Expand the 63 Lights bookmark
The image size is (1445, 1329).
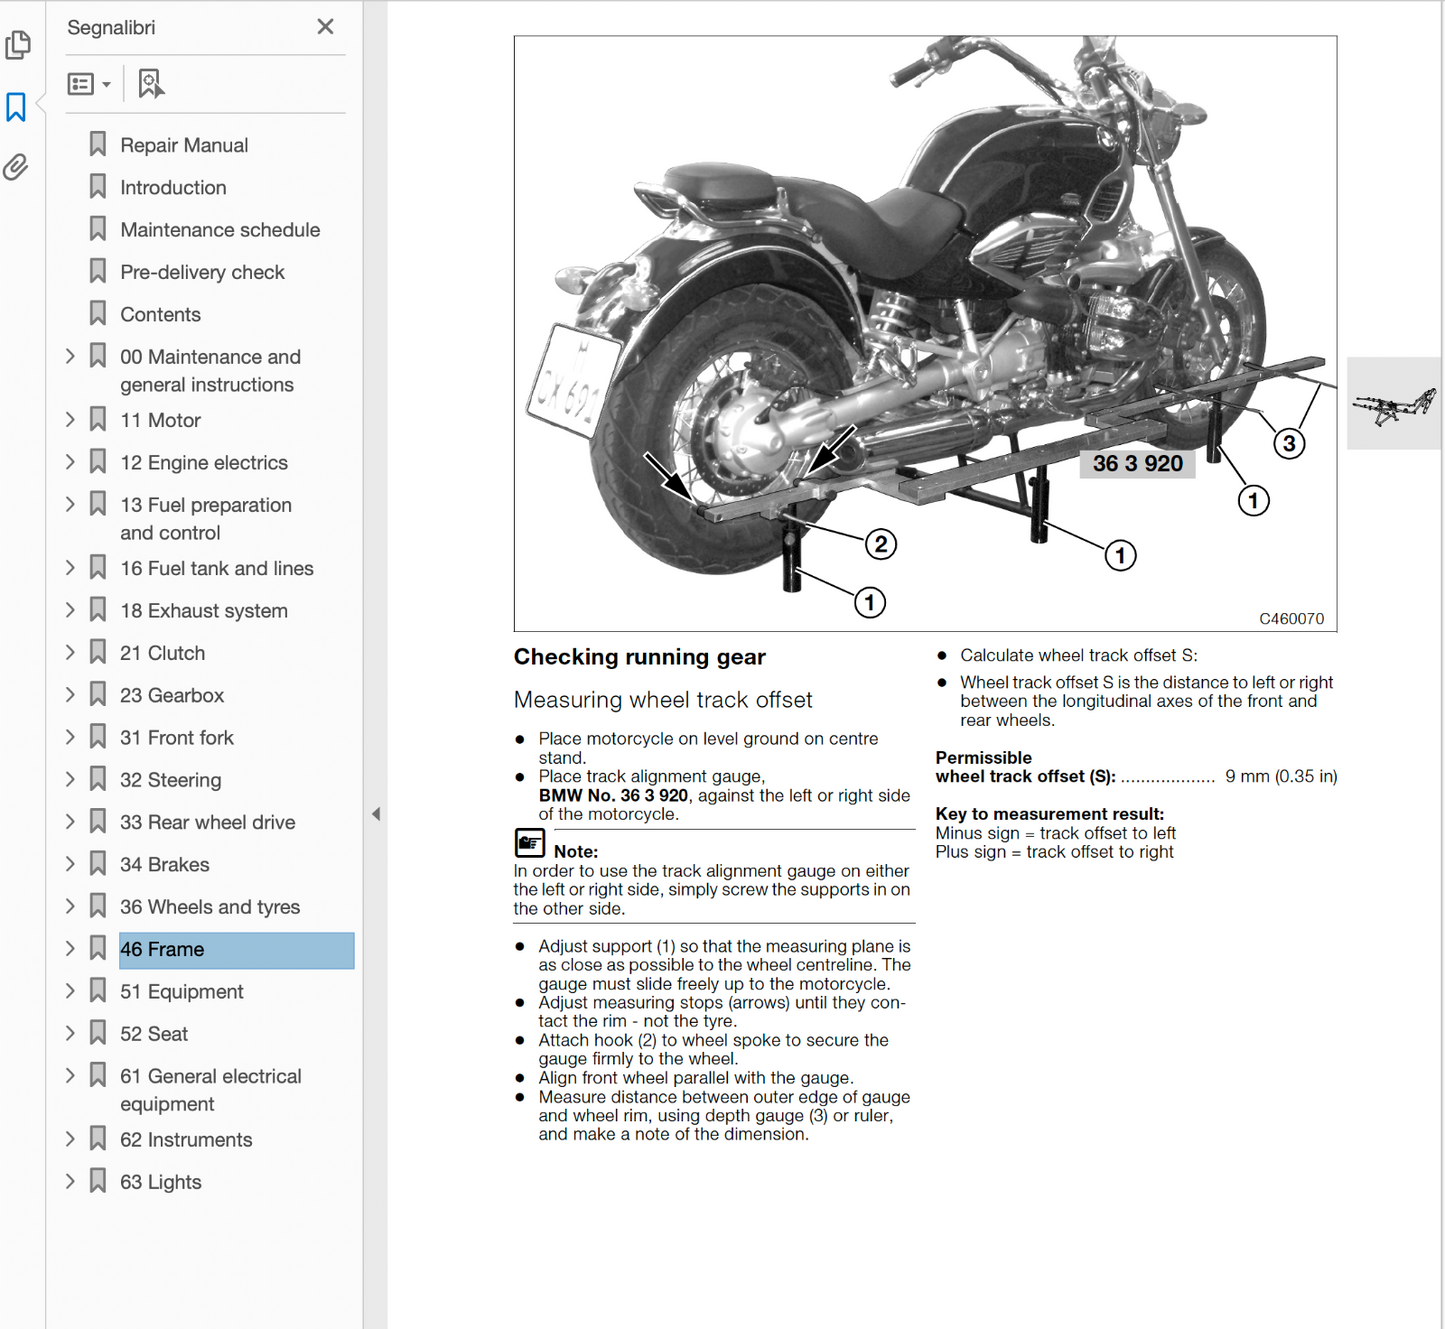coord(70,1181)
